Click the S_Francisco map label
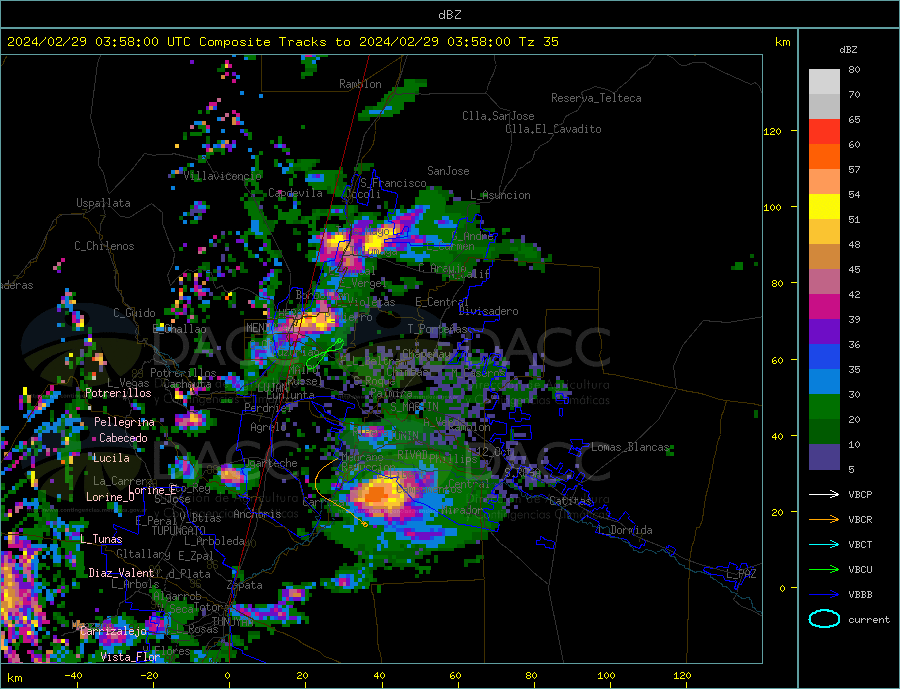The height and width of the screenshot is (689, 900). tap(393, 183)
